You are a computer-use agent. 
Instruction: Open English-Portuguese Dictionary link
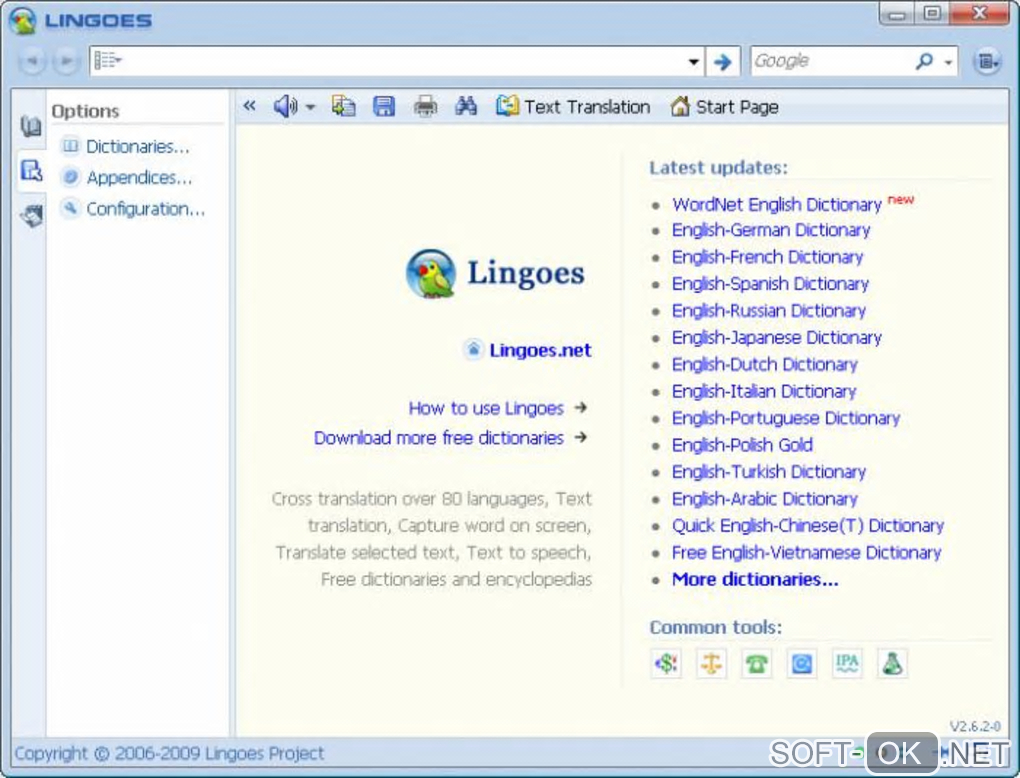[786, 418]
